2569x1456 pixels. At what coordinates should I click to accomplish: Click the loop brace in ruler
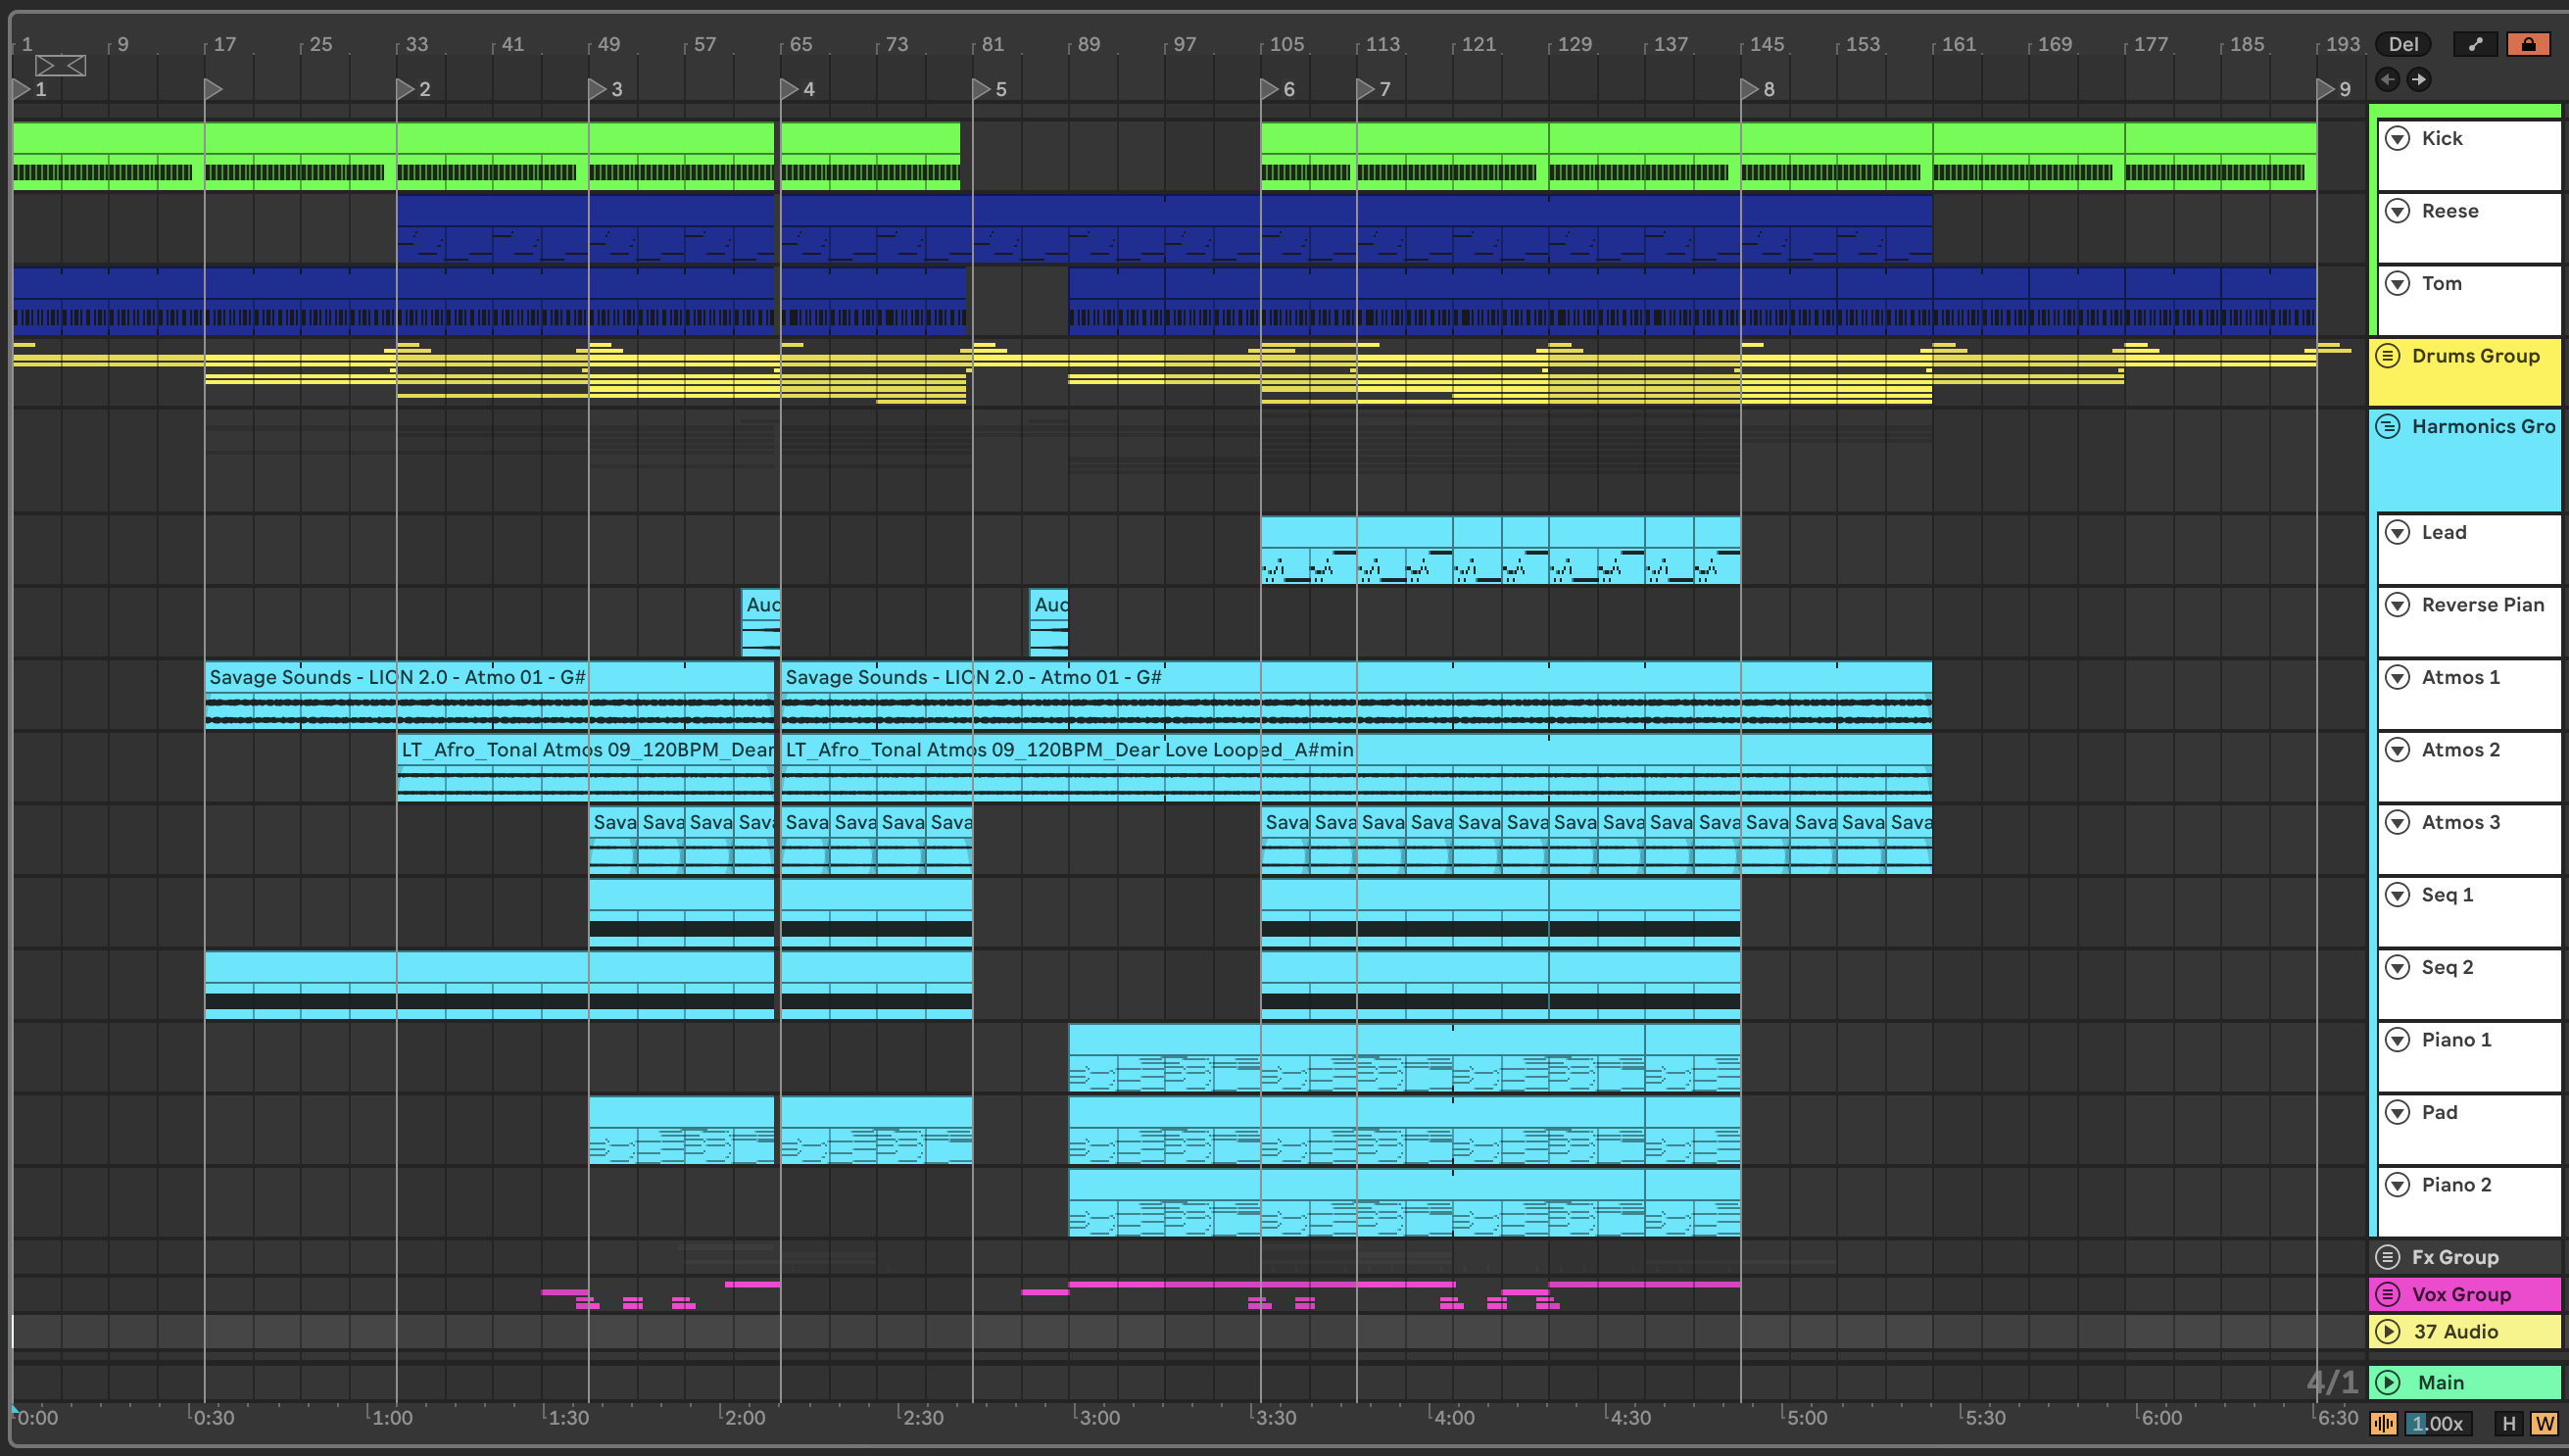[60, 66]
